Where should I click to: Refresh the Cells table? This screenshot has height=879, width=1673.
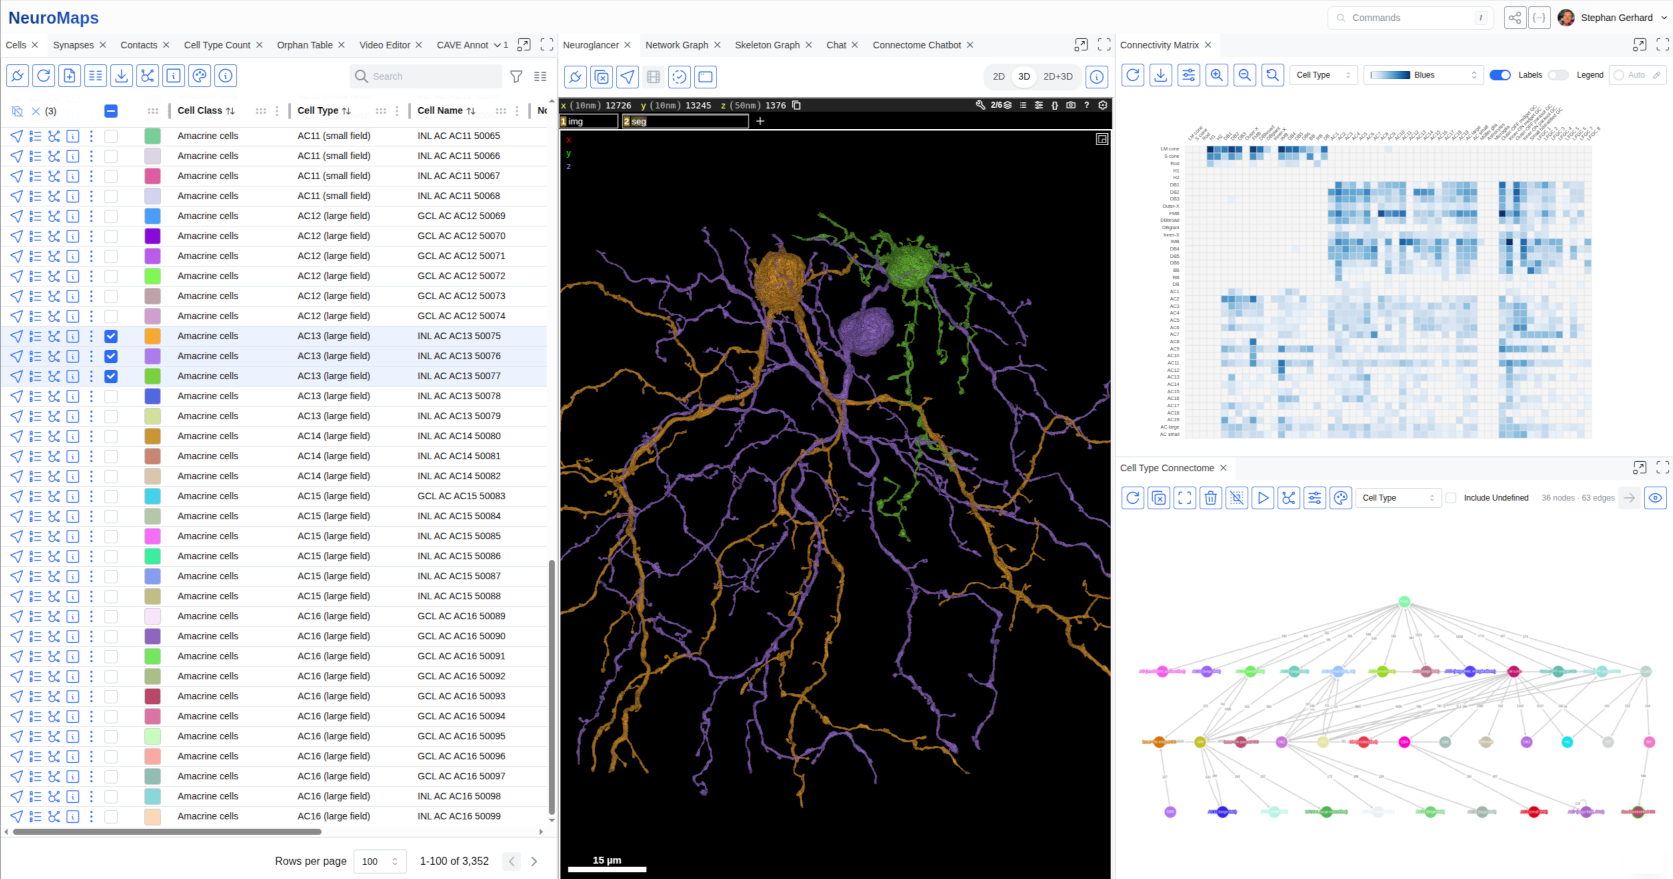43,75
